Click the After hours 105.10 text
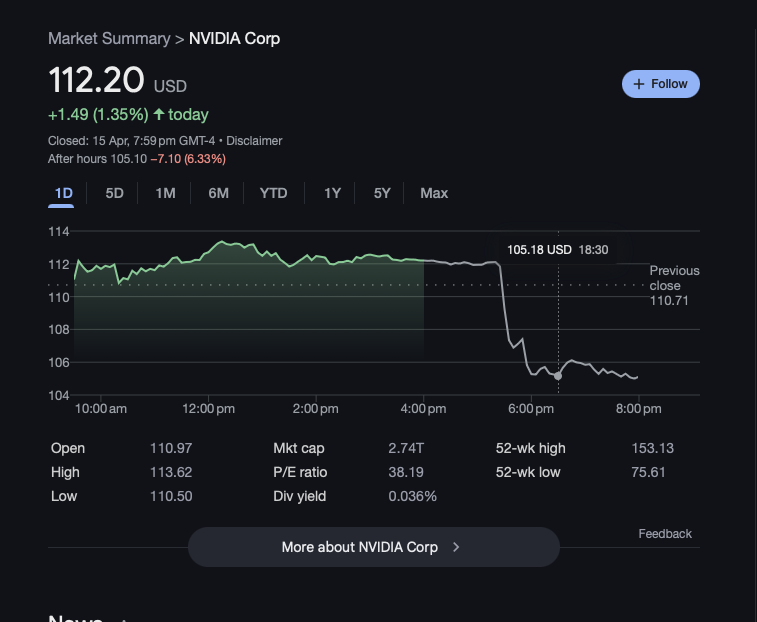This screenshot has height=622, width=757. 97,159
